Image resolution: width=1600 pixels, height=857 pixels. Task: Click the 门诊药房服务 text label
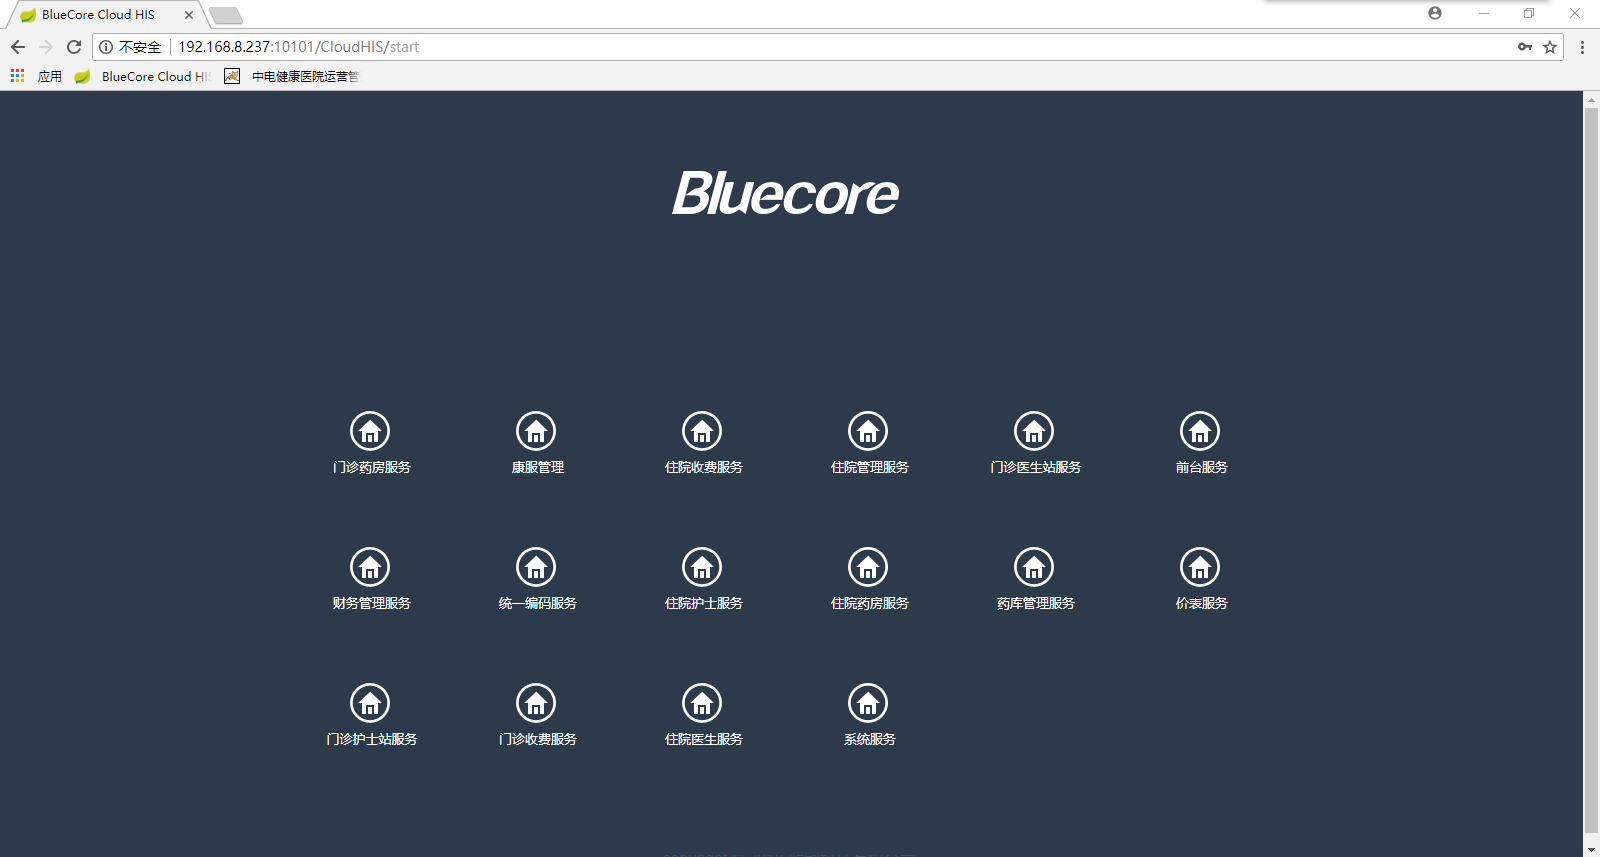372,467
